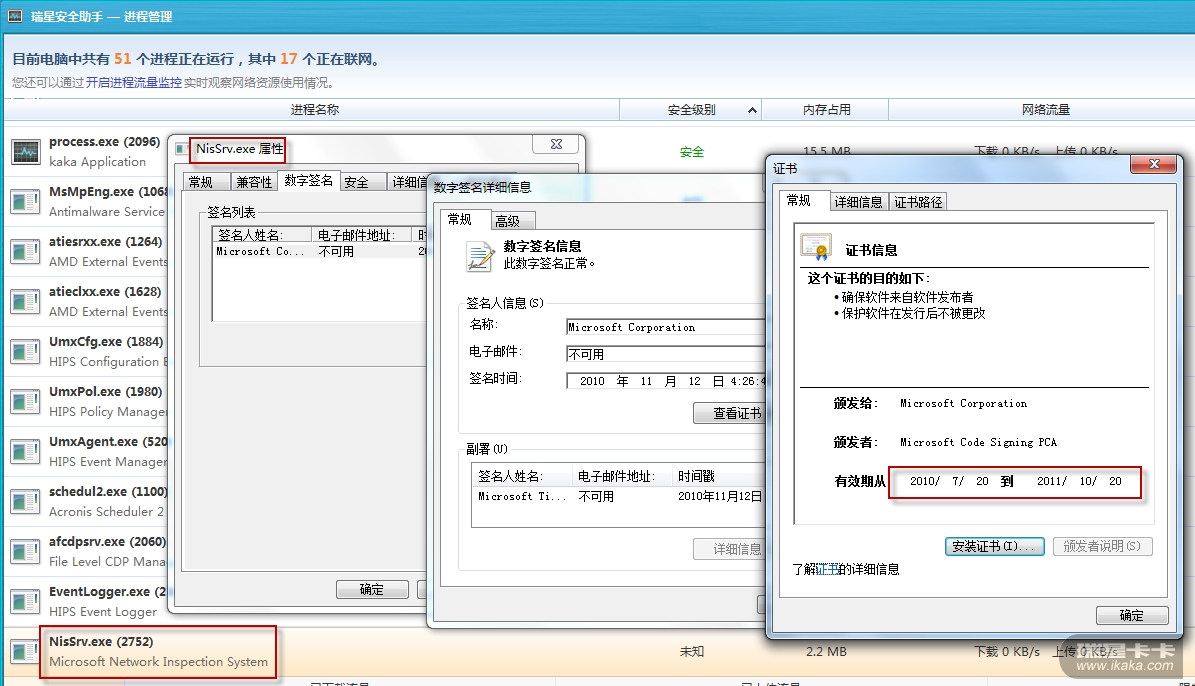Open the 详细信息 tab in NisSrv.exe properties
The height and width of the screenshot is (686, 1195).
point(408,182)
